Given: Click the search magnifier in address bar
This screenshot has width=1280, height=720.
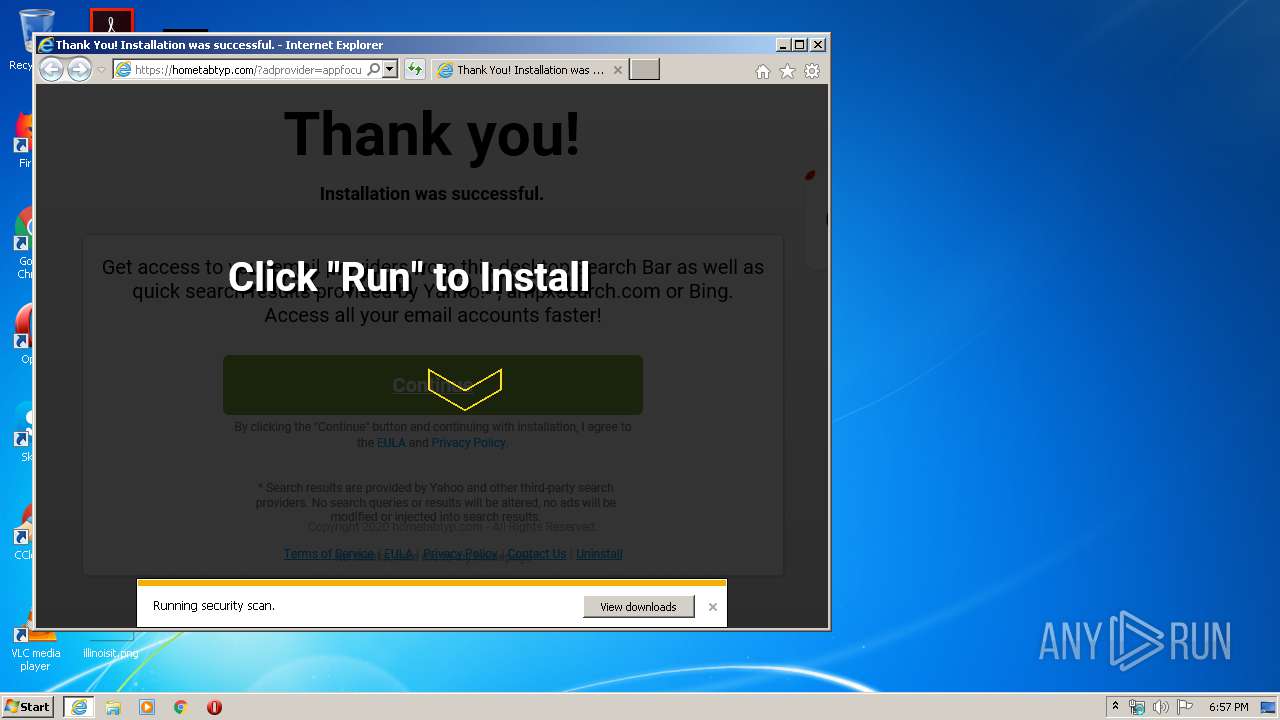Looking at the screenshot, I should 373,69.
